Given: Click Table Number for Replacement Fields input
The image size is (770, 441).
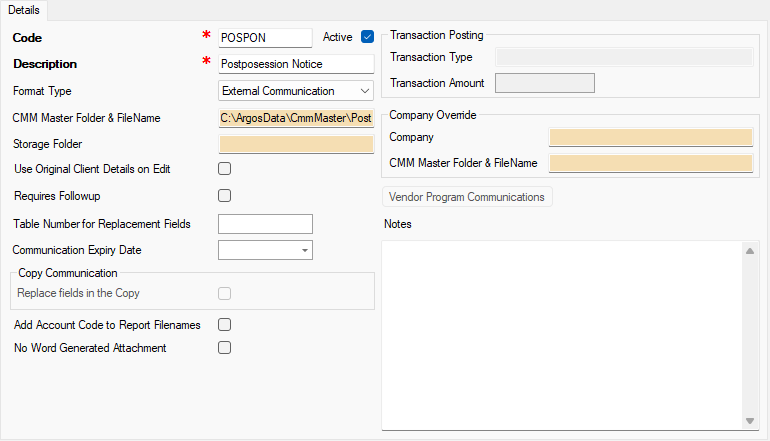Looking at the screenshot, I should click(x=265, y=224).
